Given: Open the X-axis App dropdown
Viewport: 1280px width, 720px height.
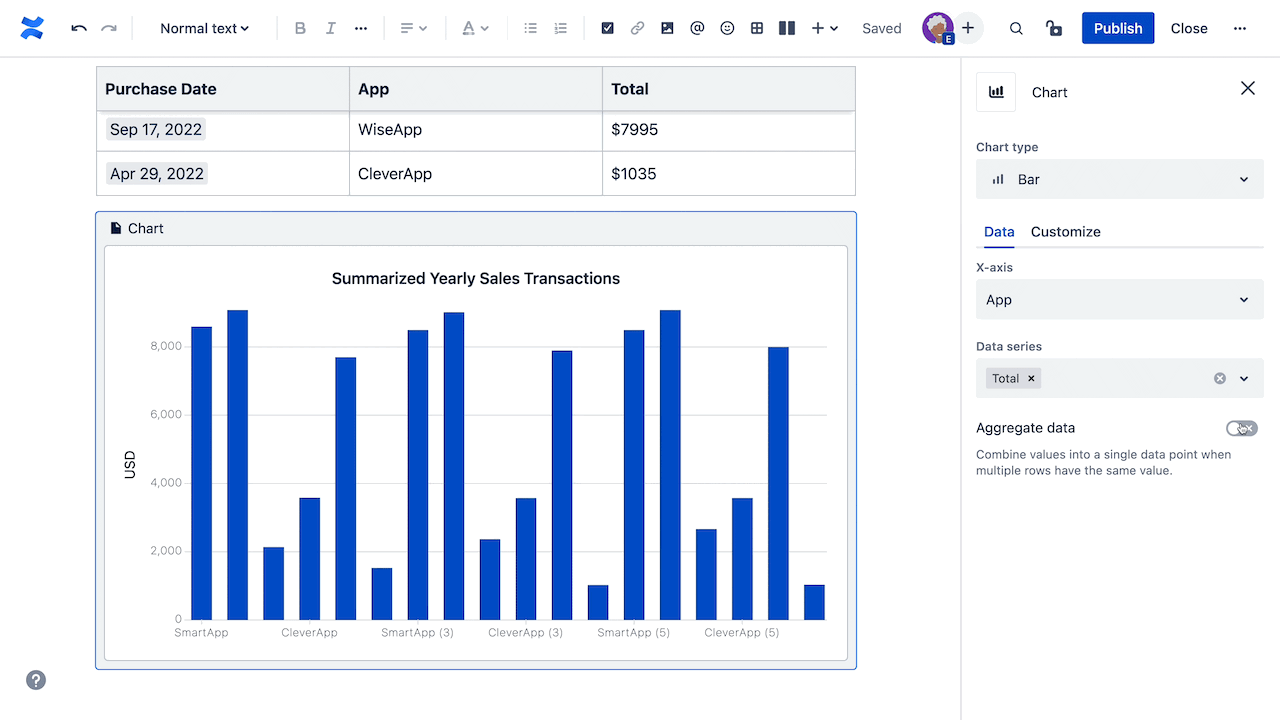Looking at the screenshot, I should [x=1120, y=300].
